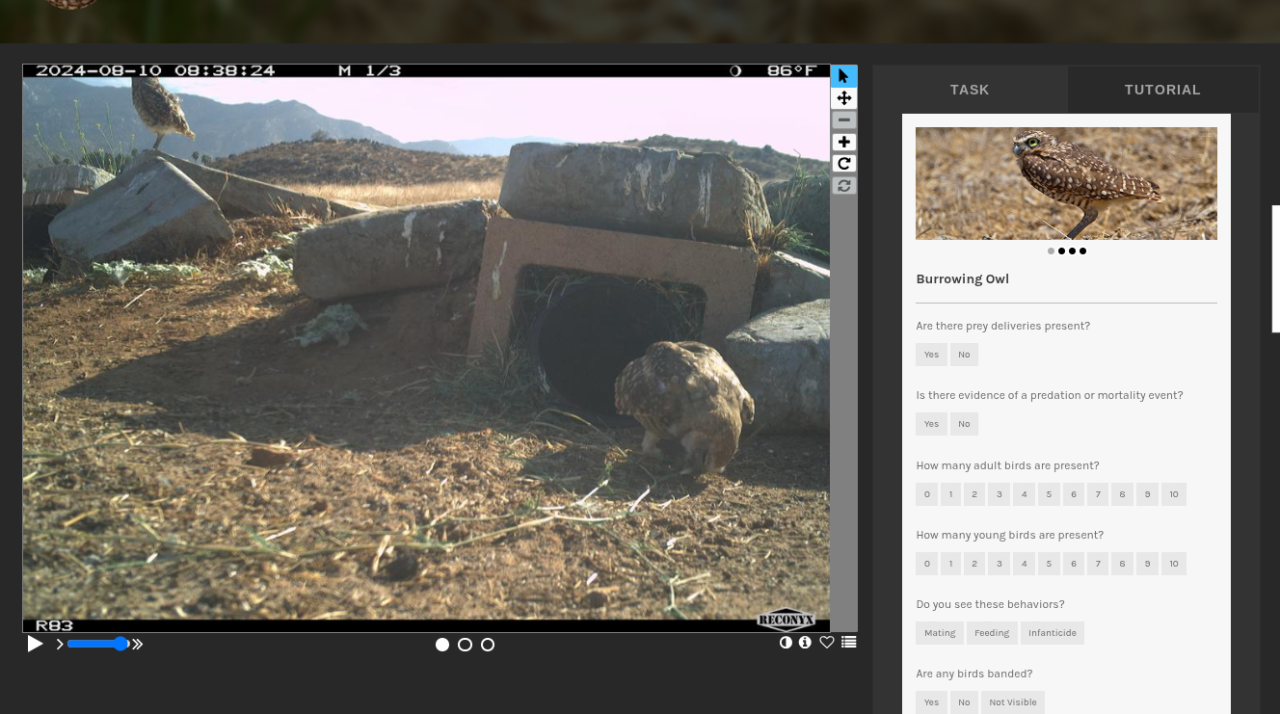The image size is (1280, 714).
Task: Click the 'Burrowing Owl' heading text
Action: coord(962,279)
